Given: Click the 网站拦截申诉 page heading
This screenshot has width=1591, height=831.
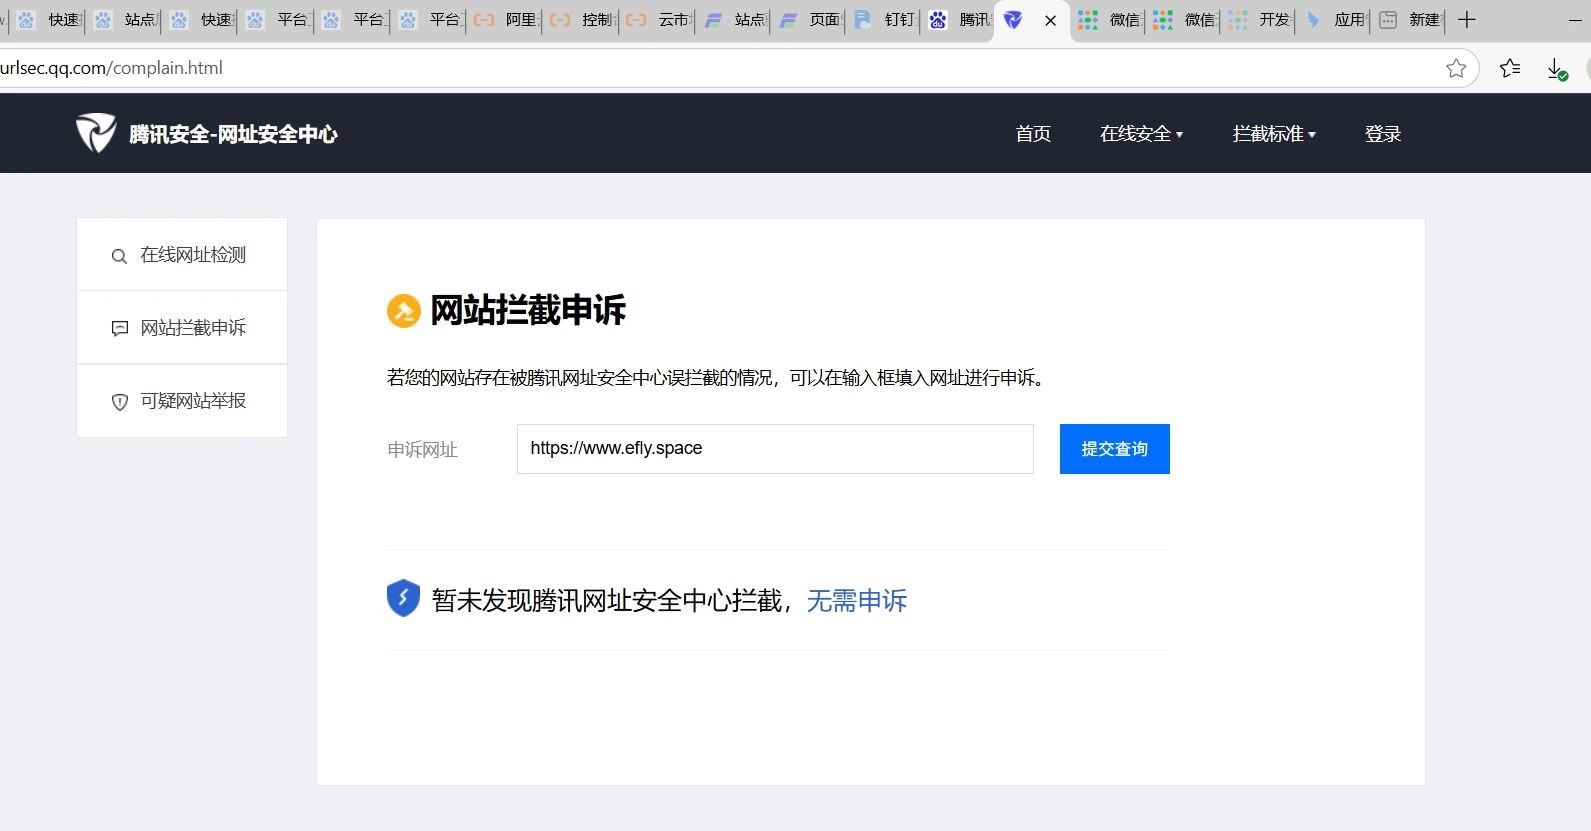Looking at the screenshot, I should (528, 311).
